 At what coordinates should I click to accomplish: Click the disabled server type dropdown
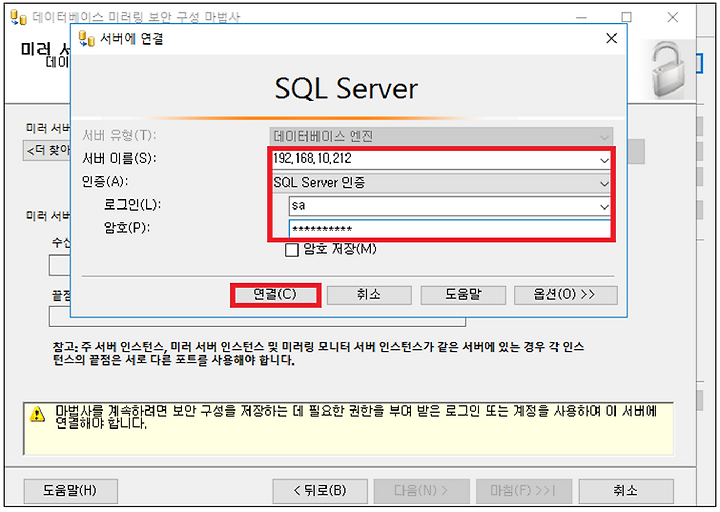coord(441,136)
